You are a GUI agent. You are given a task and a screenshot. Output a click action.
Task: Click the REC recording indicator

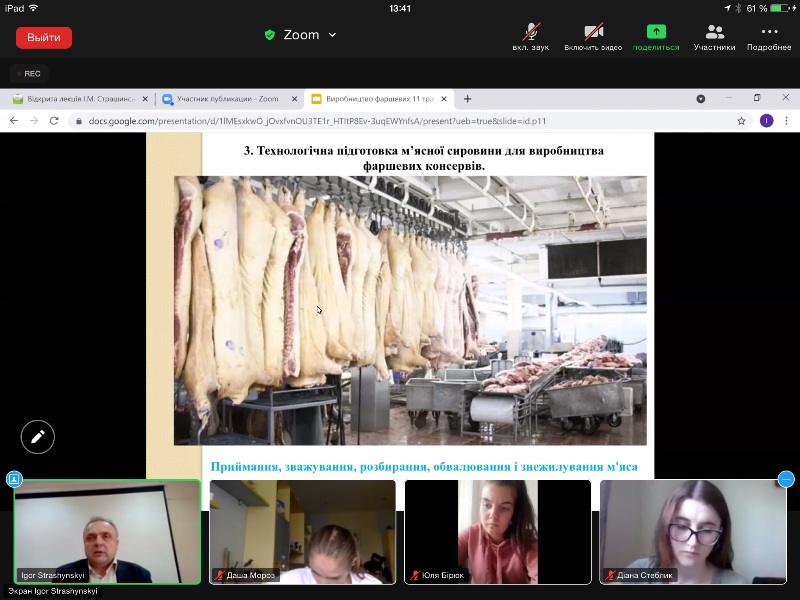point(29,73)
